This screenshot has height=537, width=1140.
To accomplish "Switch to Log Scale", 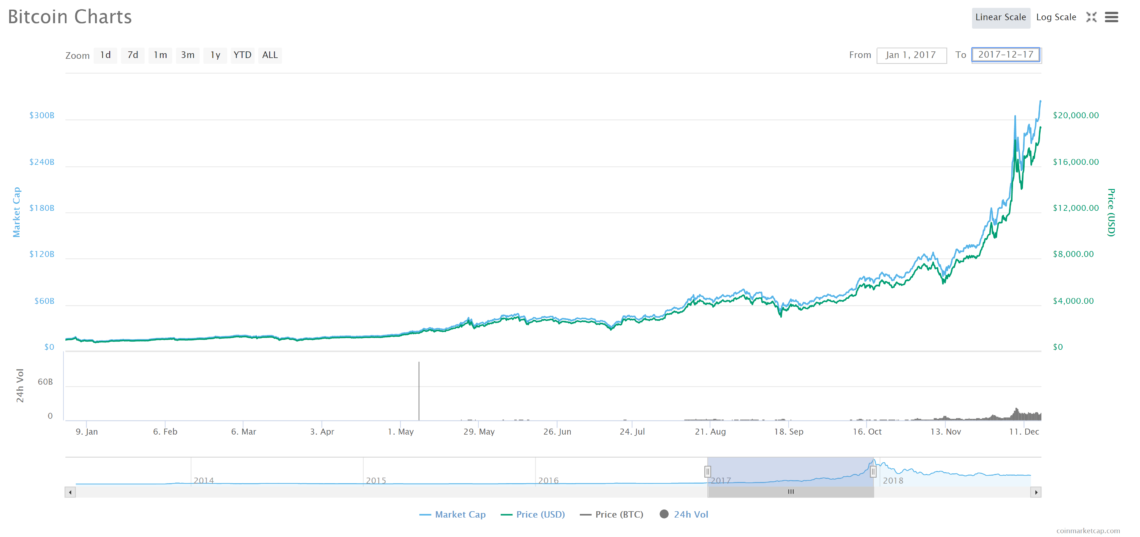I will [x=1056, y=17].
